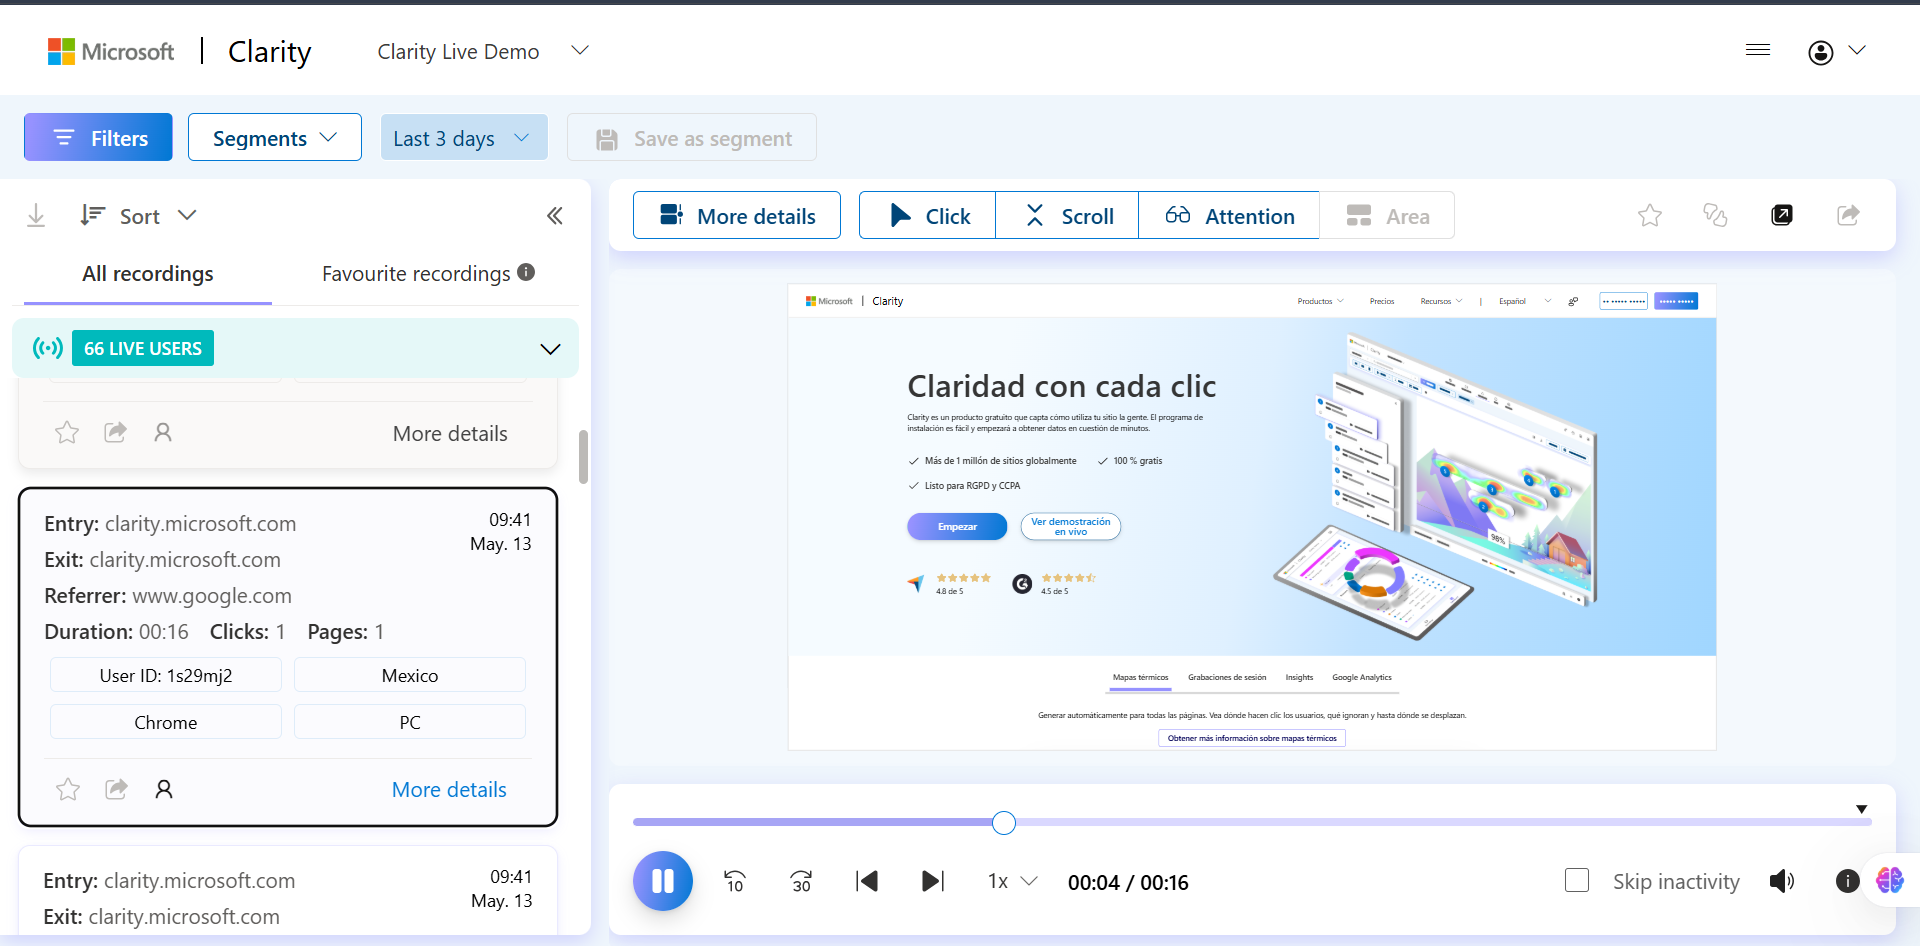Viewport: 1920px width, 946px height.
Task: Enable the Skip inactivity checkbox
Action: tap(1577, 881)
